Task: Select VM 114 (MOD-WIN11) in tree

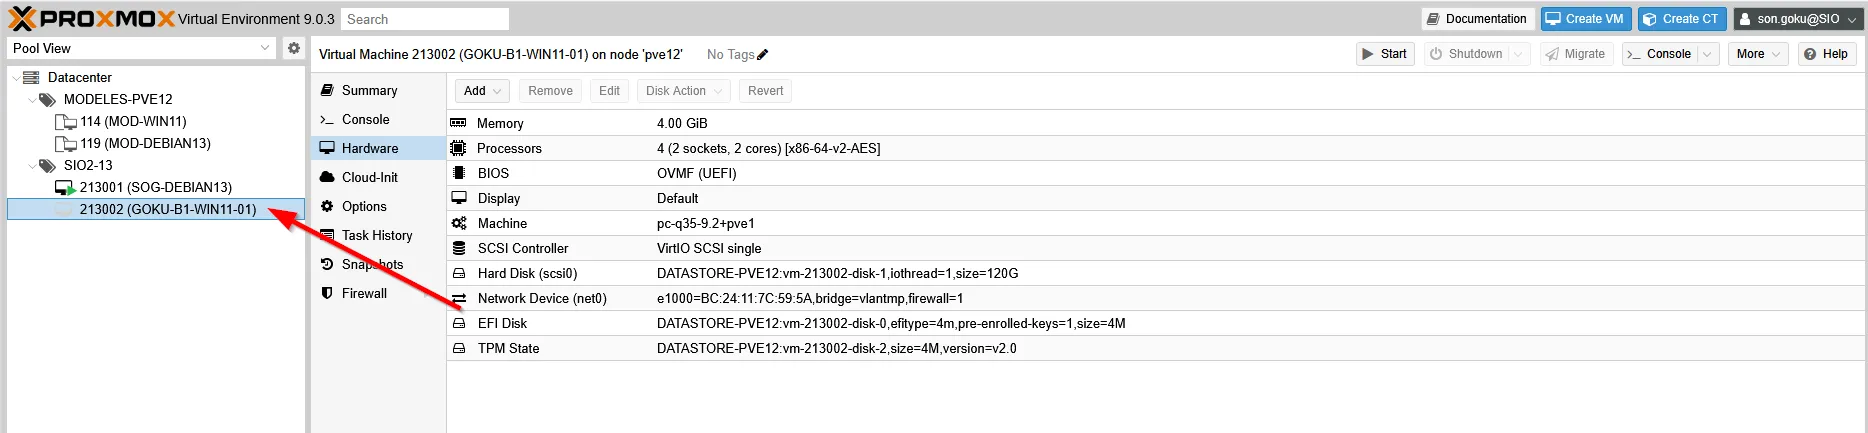Action: (133, 121)
